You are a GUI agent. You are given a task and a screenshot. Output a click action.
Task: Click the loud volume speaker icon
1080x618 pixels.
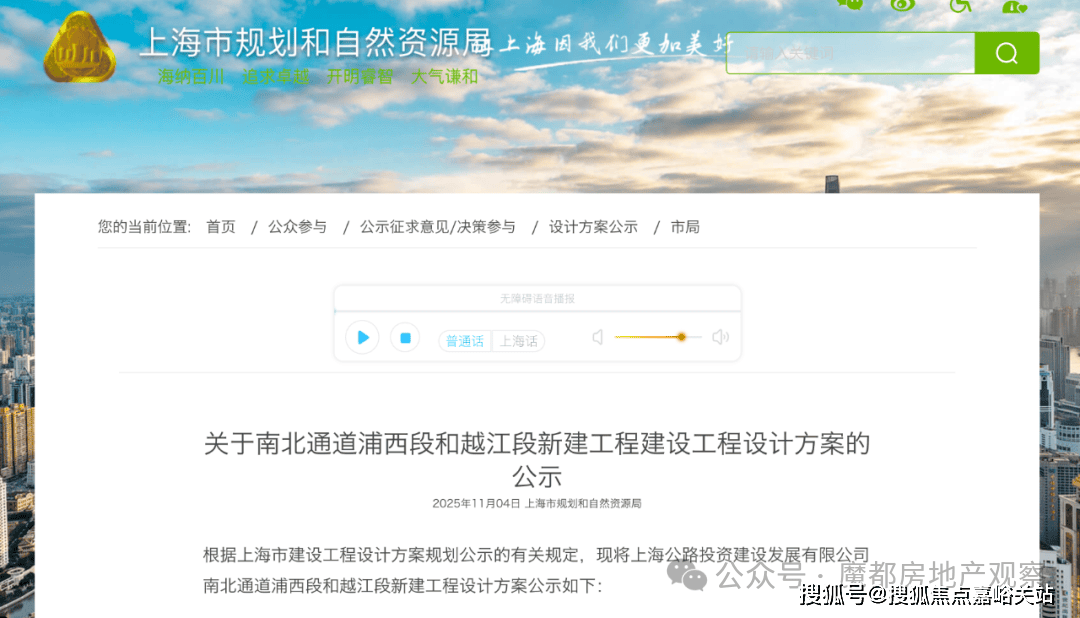(720, 338)
